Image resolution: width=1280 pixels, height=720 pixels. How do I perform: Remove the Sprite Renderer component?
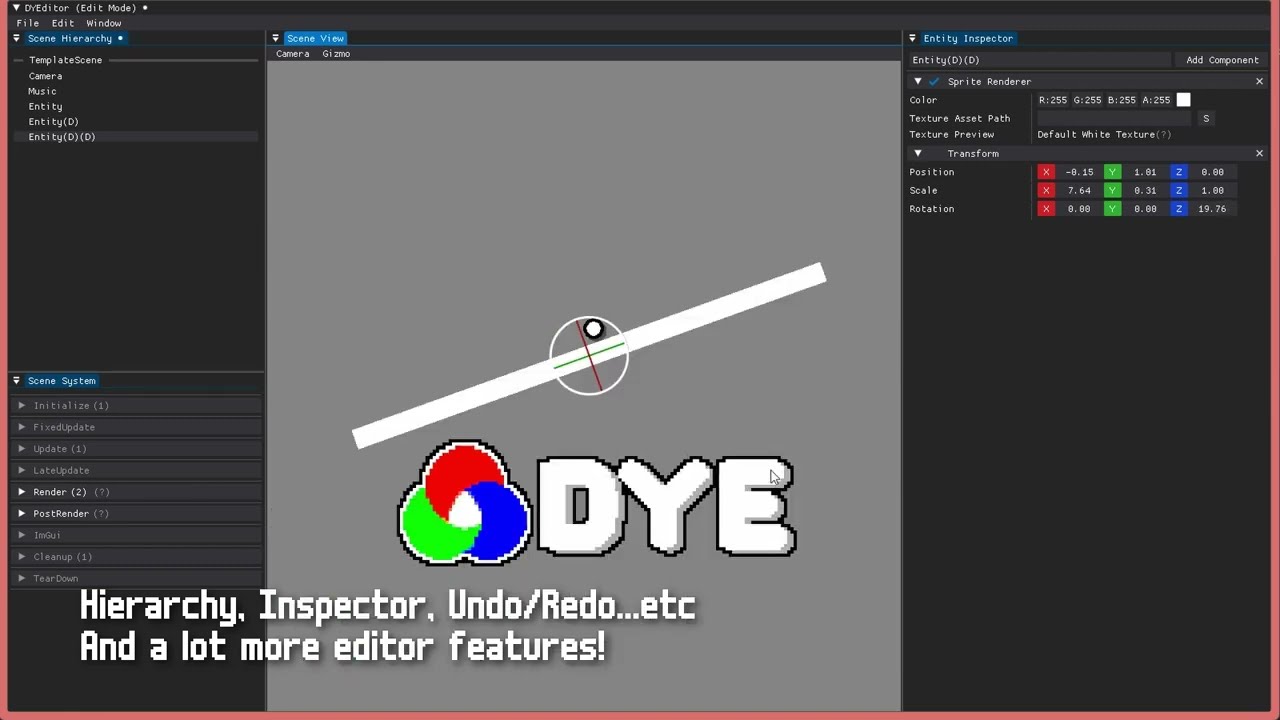click(1259, 81)
